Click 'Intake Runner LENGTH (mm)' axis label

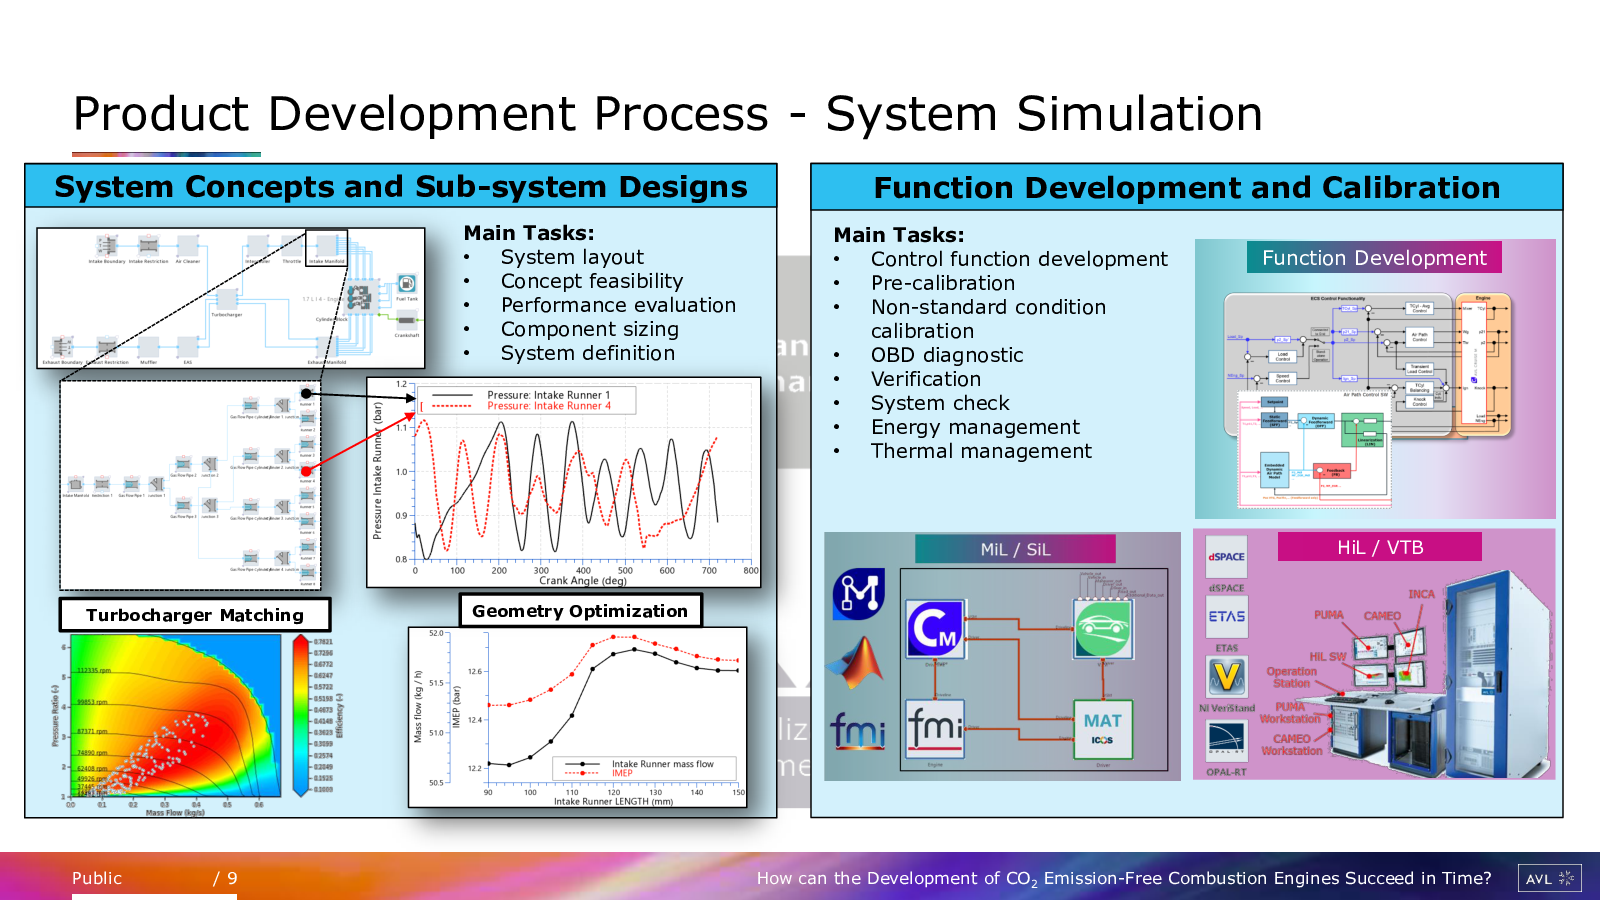(614, 801)
